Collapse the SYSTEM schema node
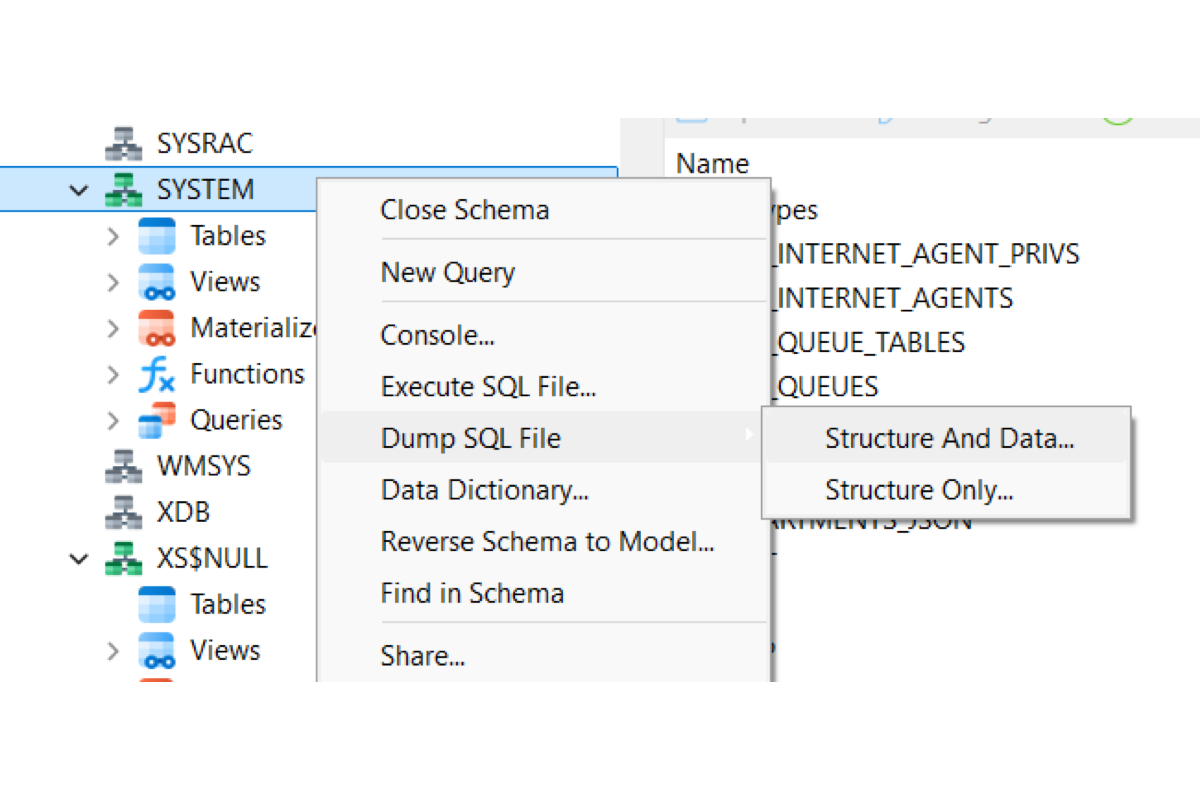 79,190
